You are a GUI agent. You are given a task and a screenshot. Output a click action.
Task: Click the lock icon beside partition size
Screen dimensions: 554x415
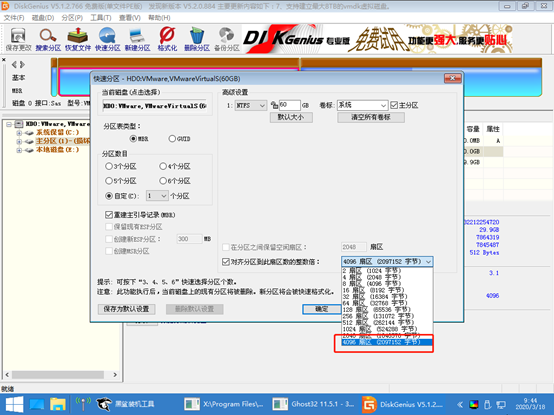click(274, 105)
